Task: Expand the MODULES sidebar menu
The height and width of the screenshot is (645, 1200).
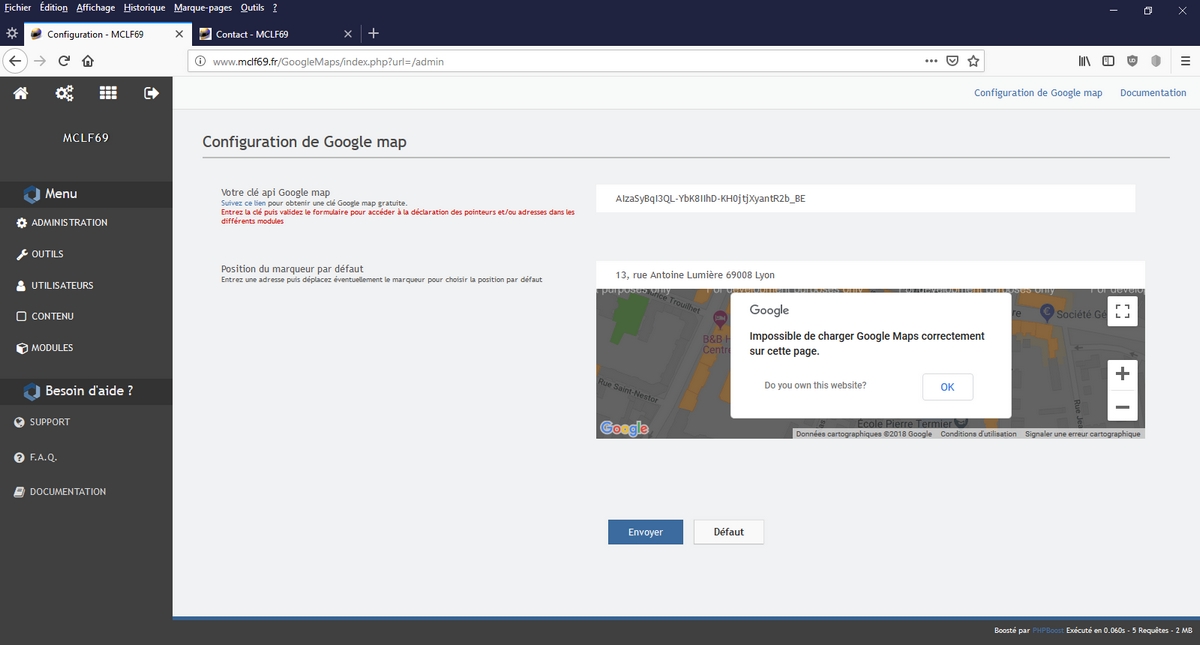Action: (52, 348)
